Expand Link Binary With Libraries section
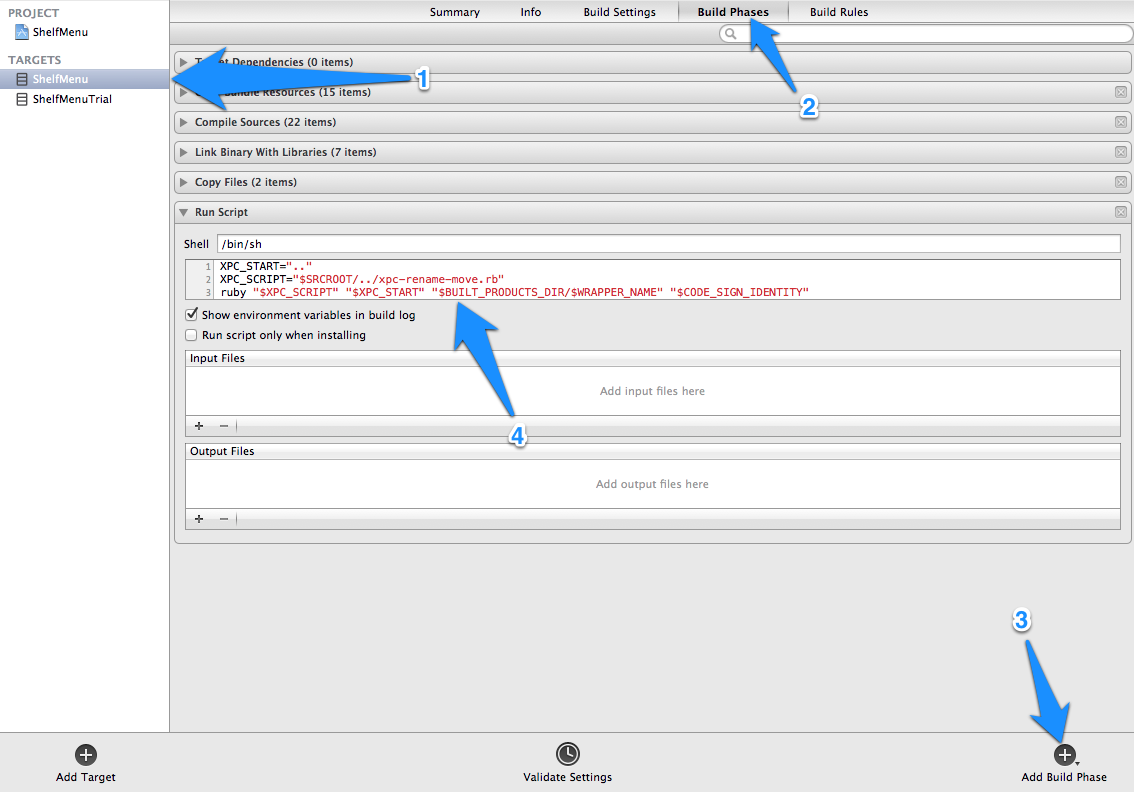Screen dimensions: 1134x792 pos(184,152)
